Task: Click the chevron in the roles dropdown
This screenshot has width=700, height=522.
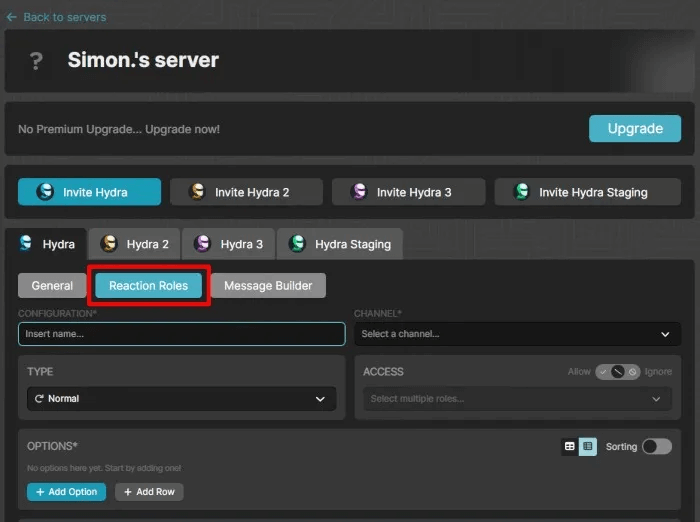Action: pyautogui.click(x=656, y=399)
